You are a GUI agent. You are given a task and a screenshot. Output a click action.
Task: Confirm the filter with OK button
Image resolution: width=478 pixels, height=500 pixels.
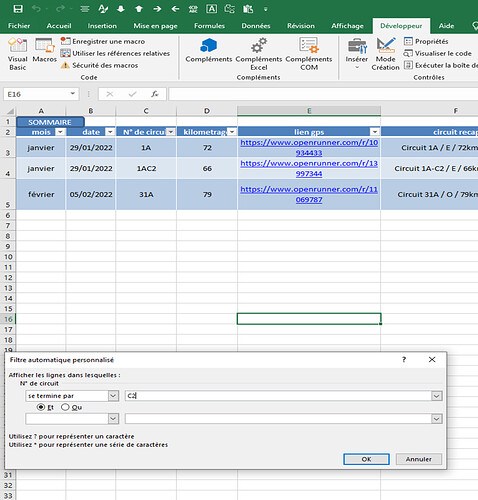pyautogui.click(x=366, y=459)
